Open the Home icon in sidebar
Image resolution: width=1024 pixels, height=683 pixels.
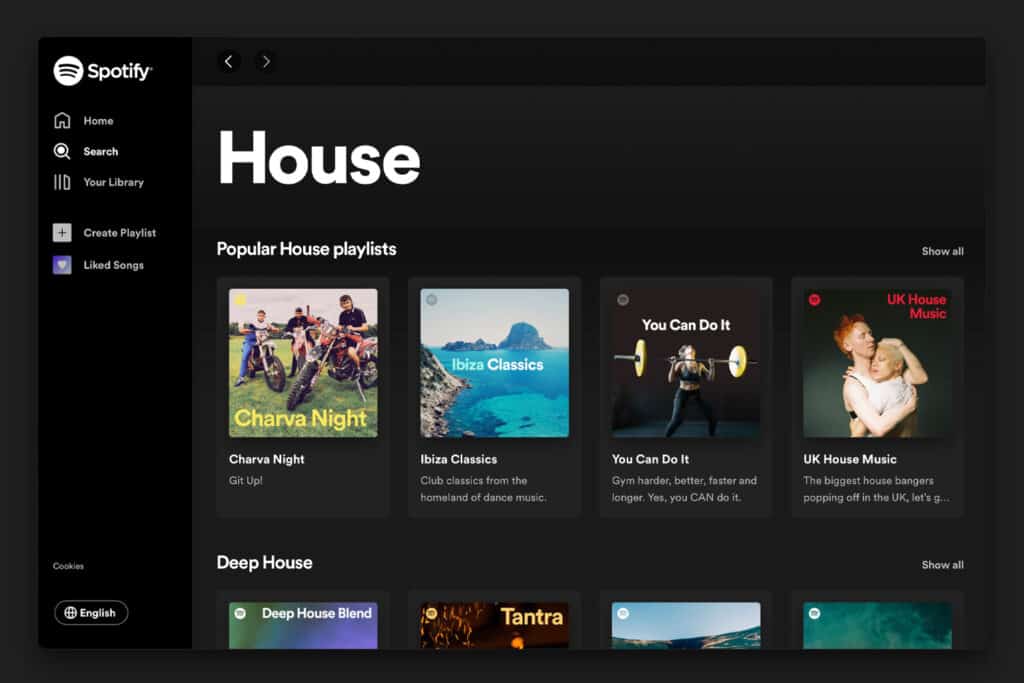point(62,120)
